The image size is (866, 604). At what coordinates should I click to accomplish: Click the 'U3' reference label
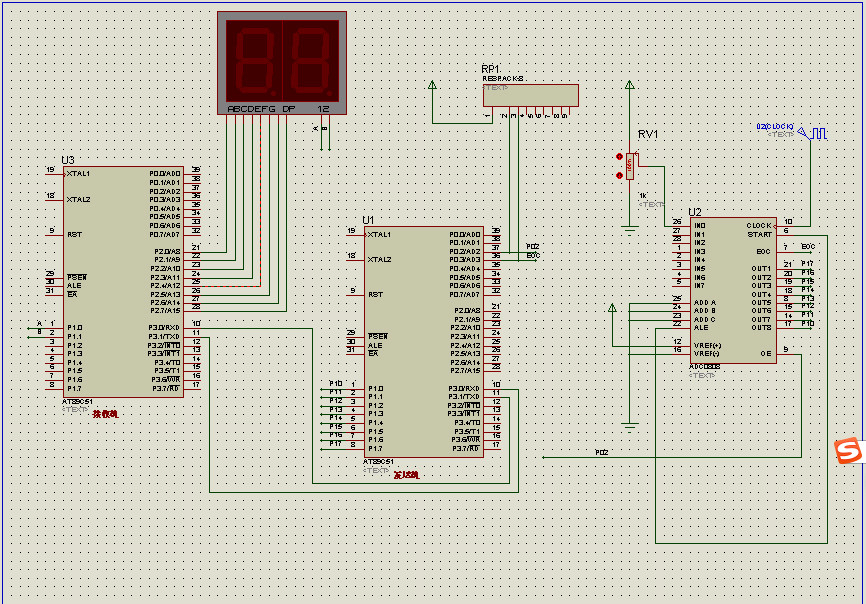coord(67,160)
